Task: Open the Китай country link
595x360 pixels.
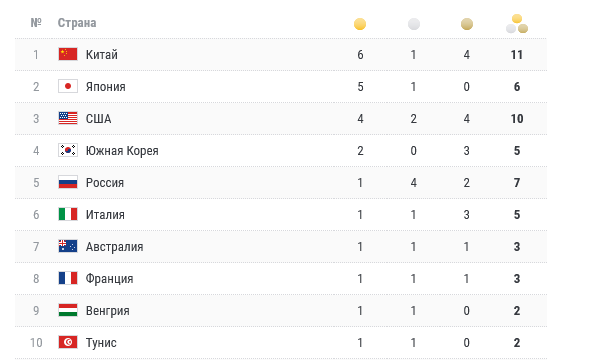Action: (x=102, y=55)
